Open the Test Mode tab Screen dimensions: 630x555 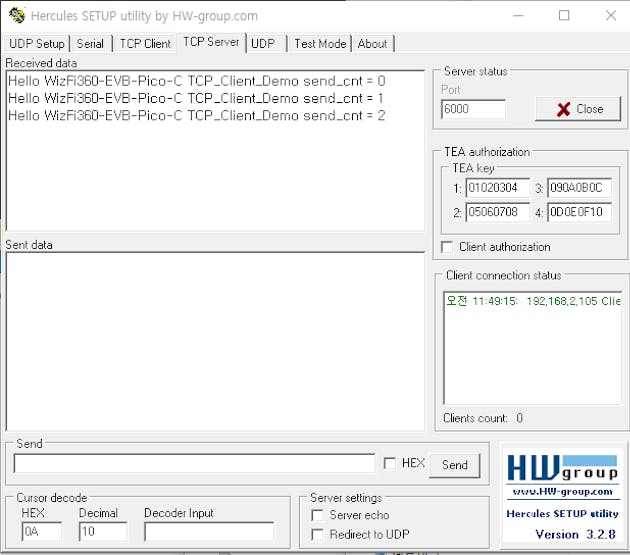320,43
